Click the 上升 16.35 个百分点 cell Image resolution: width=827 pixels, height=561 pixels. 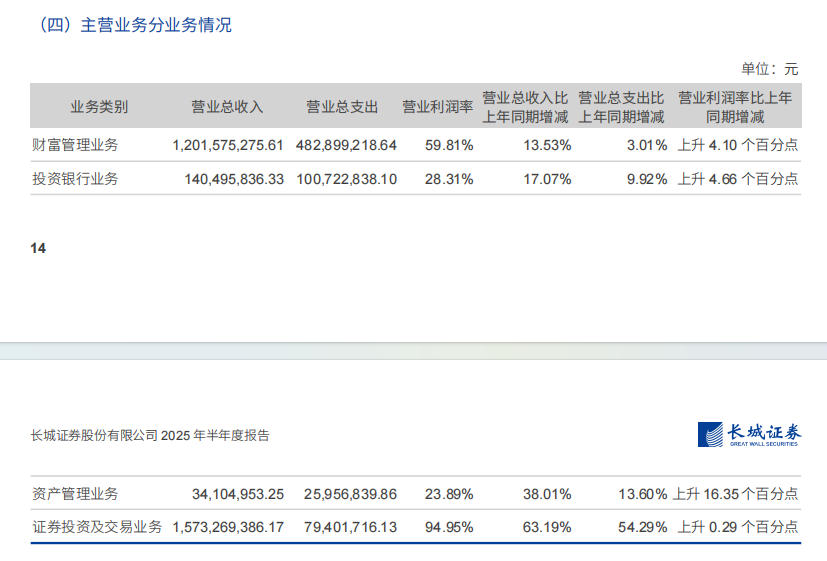(736, 493)
